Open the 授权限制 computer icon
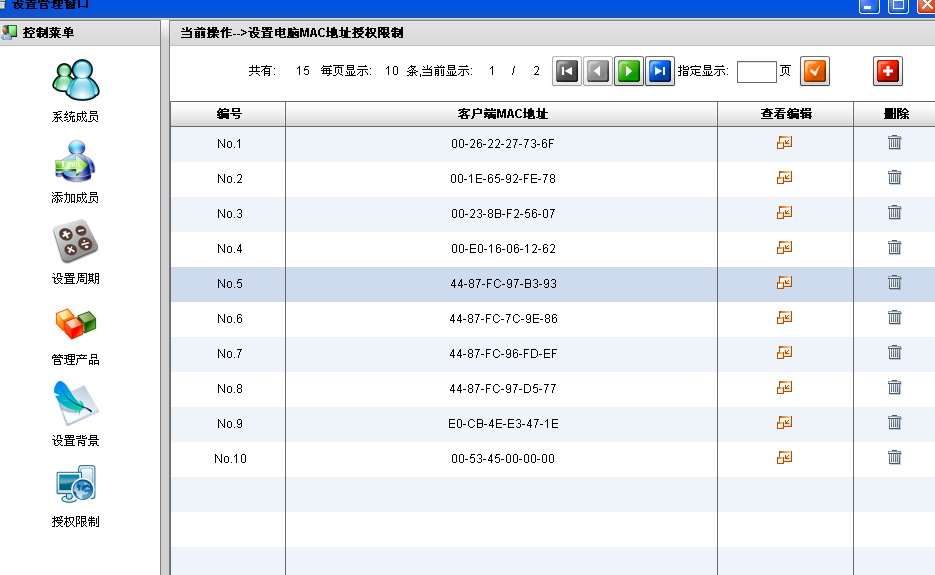This screenshot has height=575, width=935. tap(76, 484)
